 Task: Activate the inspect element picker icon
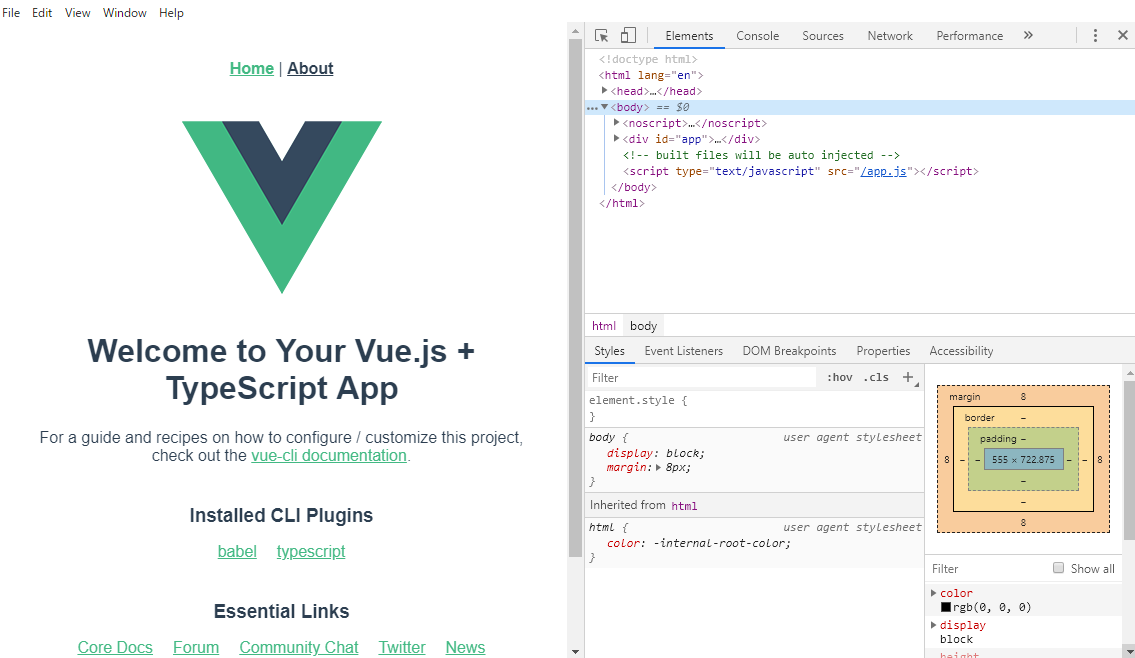click(x=601, y=35)
